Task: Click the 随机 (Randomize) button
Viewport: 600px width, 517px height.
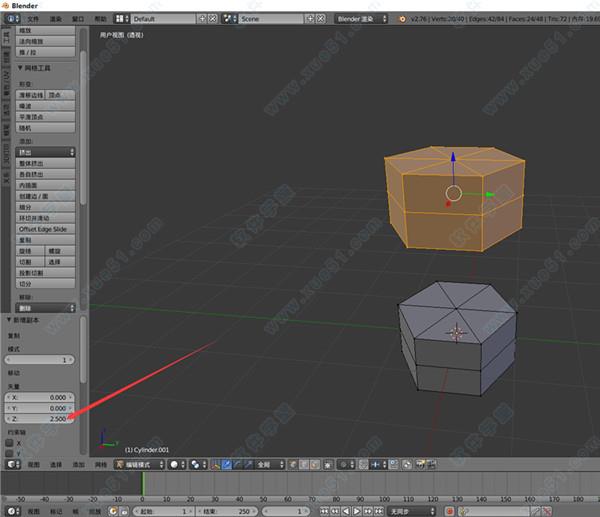Action: tap(45, 128)
